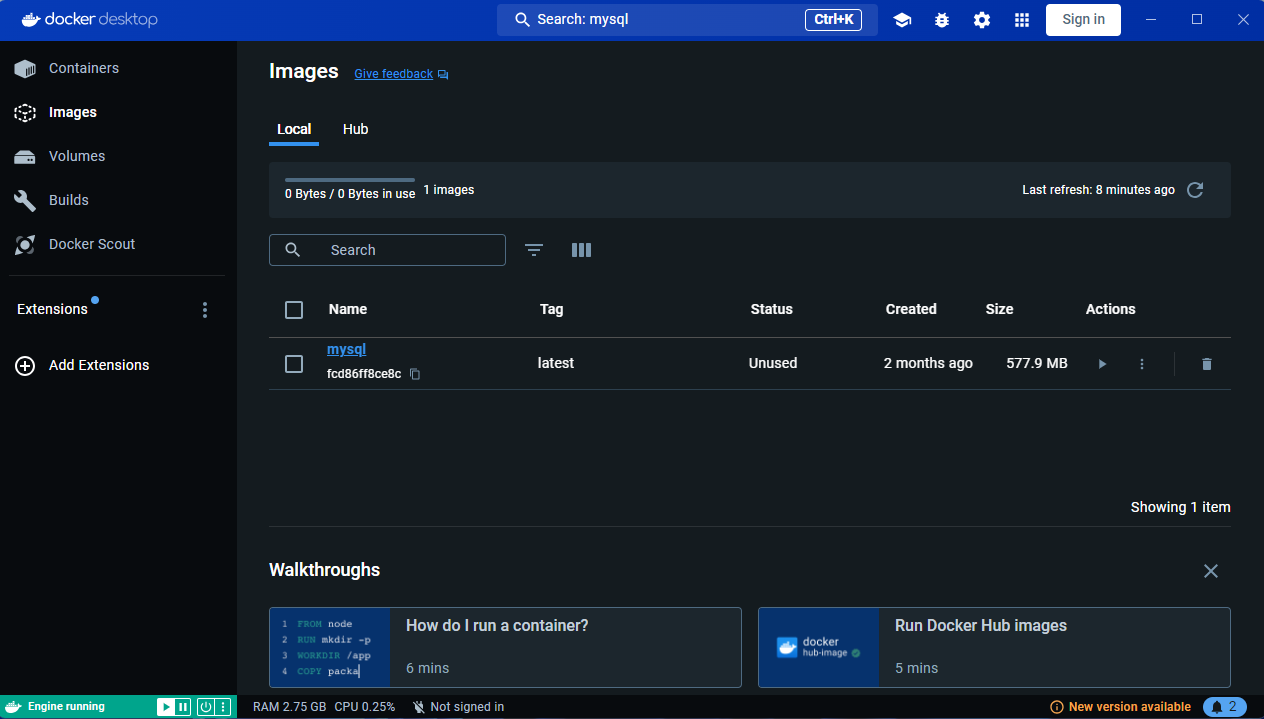The width and height of the screenshot is (1264, 719).
Task: Open more actions for mysql image
Action: [x=1142, y=364]
